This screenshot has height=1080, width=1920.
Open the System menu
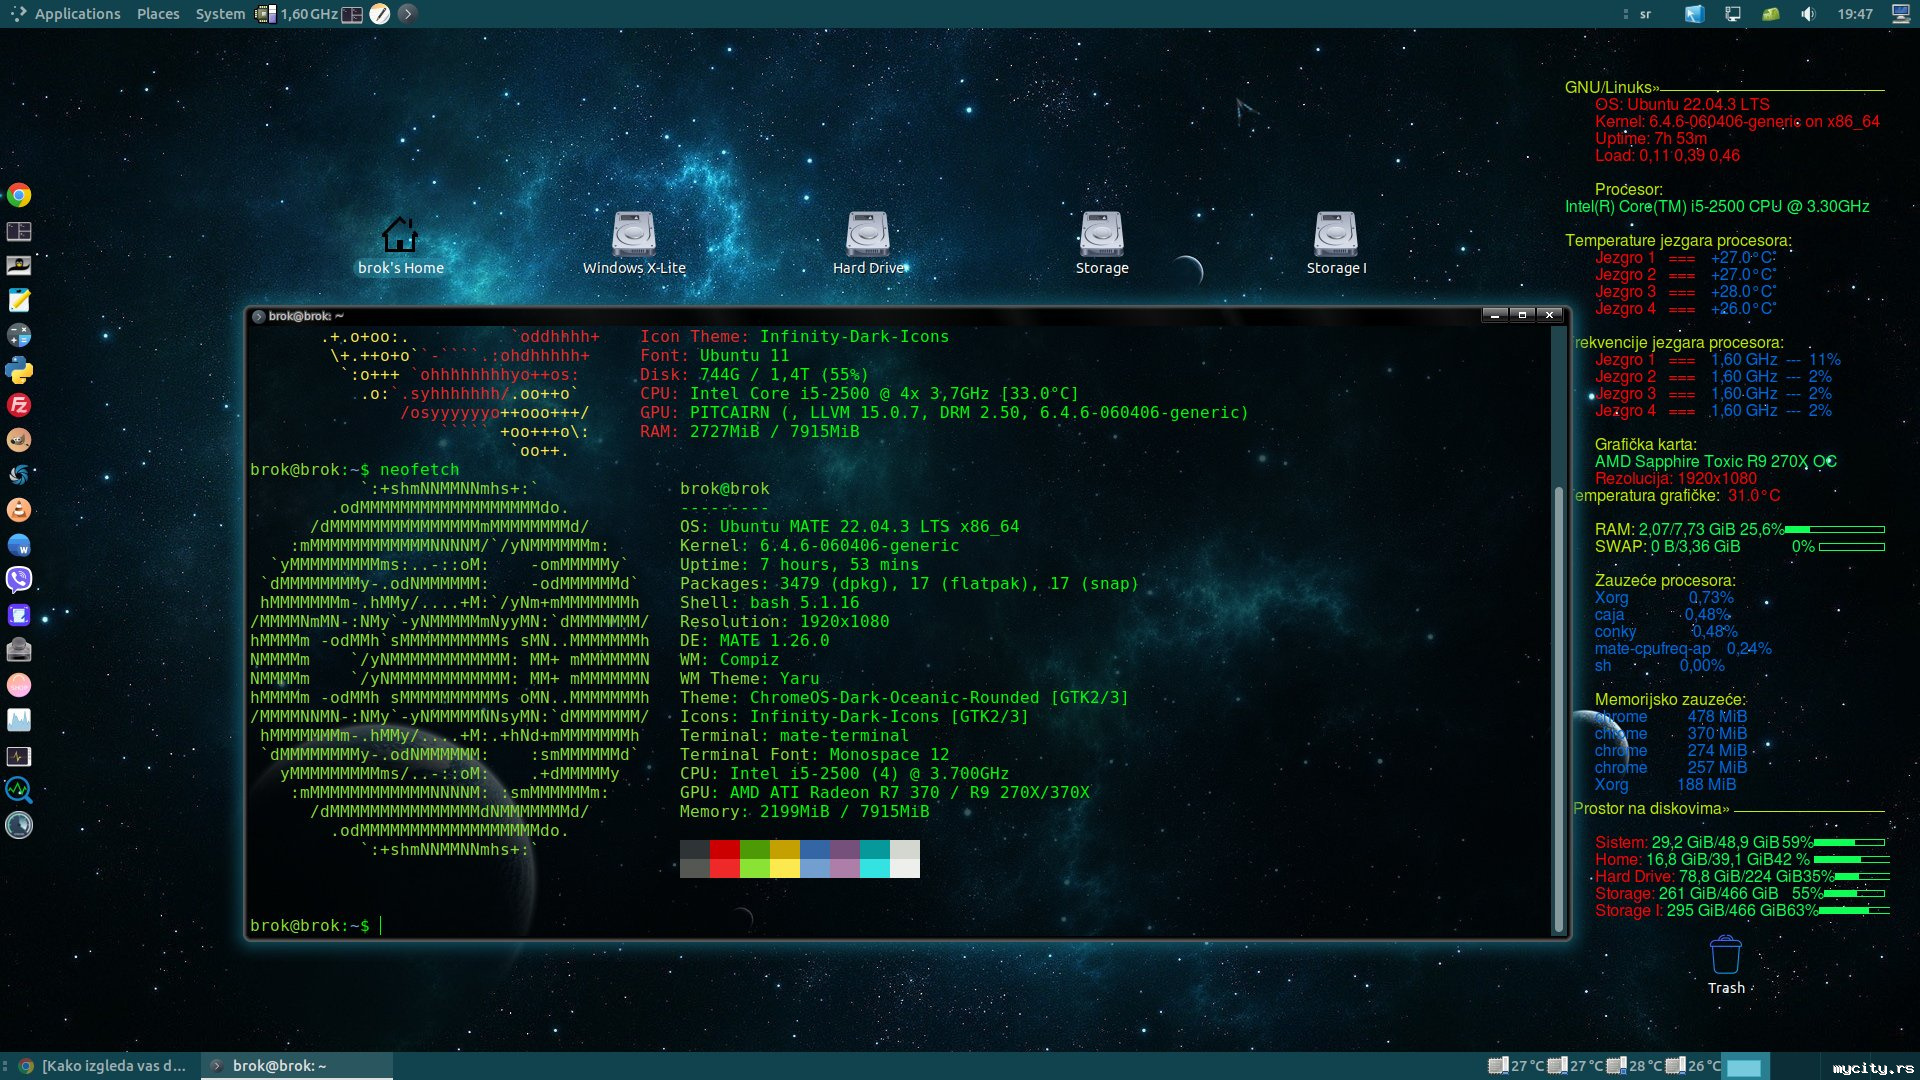[220, 14]
